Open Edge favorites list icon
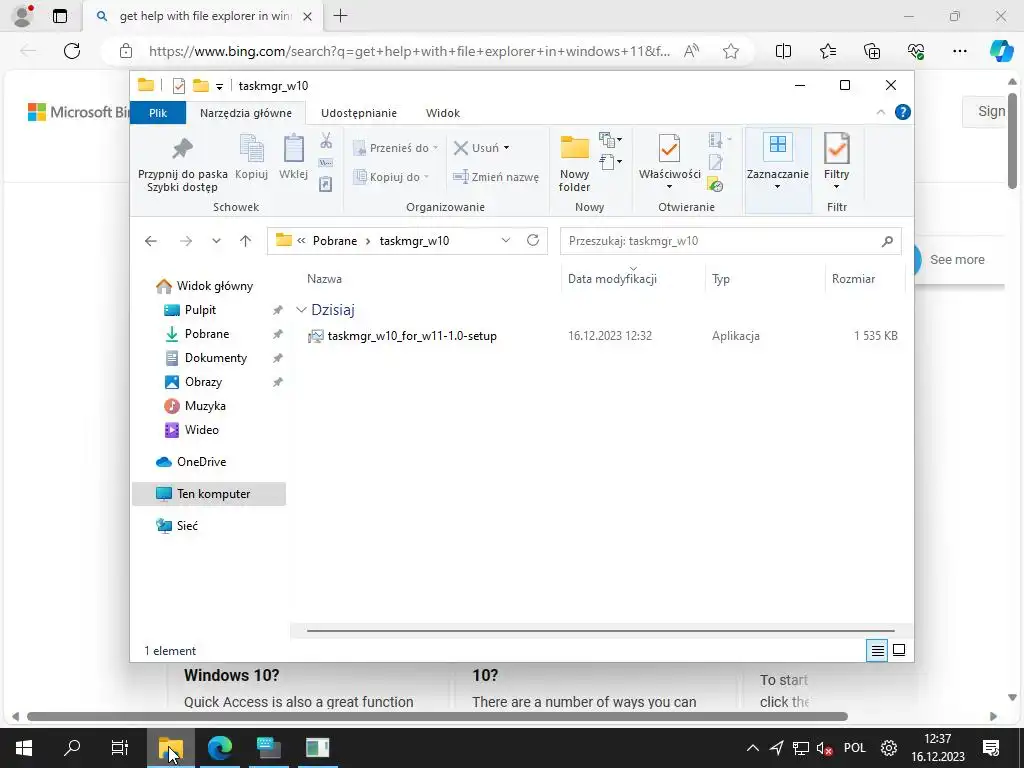The height and width of the screenshot is (768, 1024). pyautogui.click(x=827, y=51)
